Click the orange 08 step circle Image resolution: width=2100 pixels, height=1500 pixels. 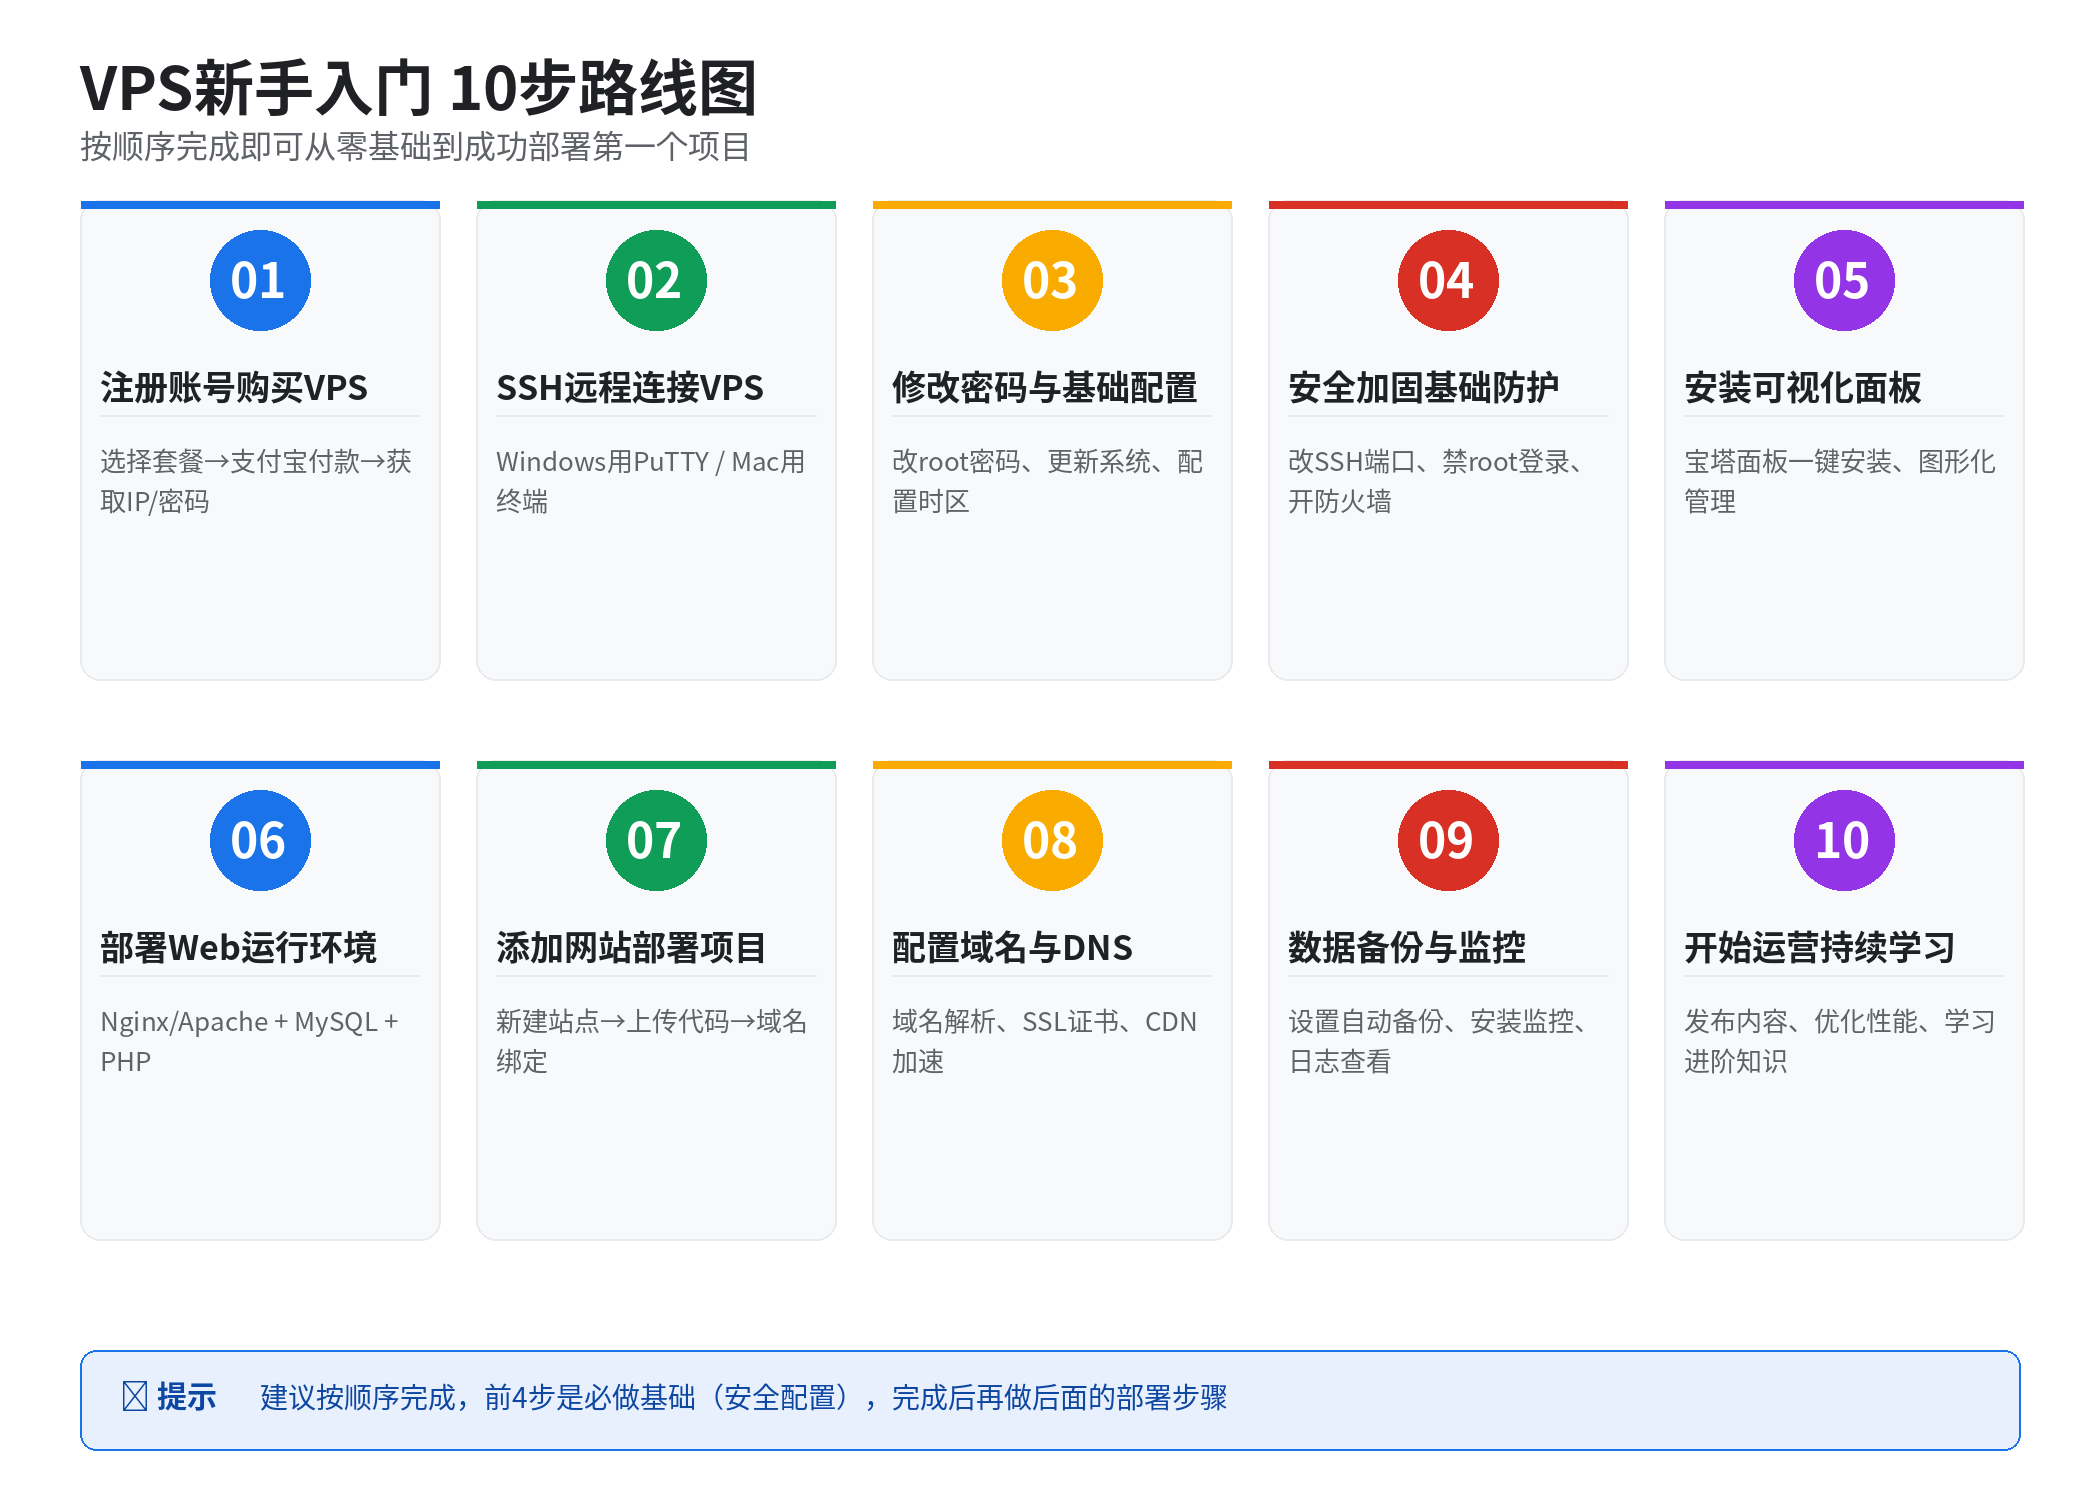(x=1052, y=840)
